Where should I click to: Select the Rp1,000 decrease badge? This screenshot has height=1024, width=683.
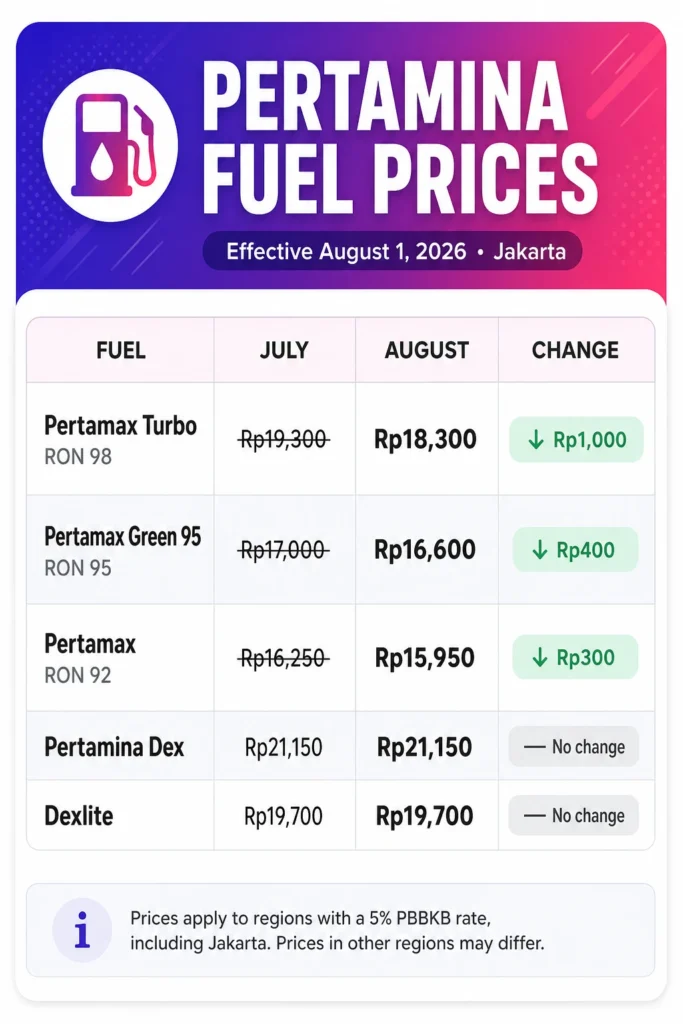tap(577, 440)
